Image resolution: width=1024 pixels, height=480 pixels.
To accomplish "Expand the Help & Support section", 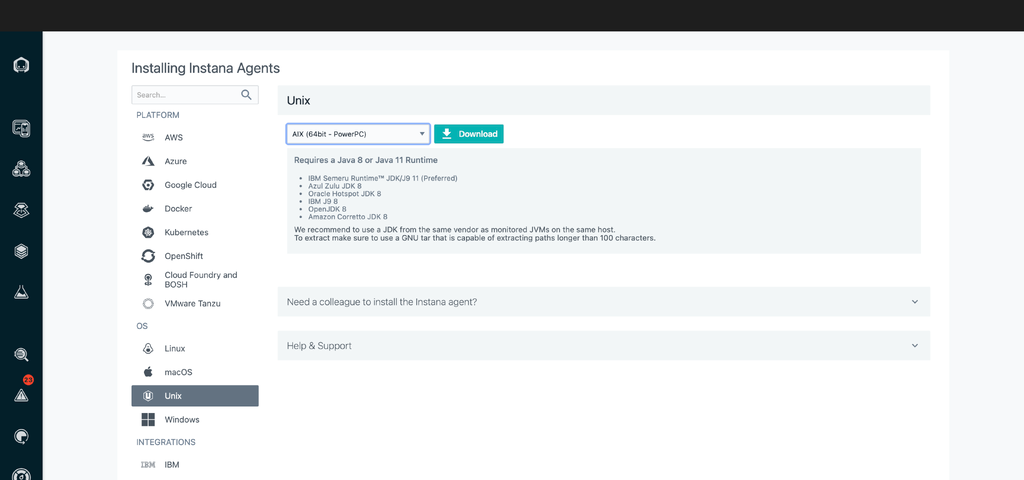I will point(603,345).
